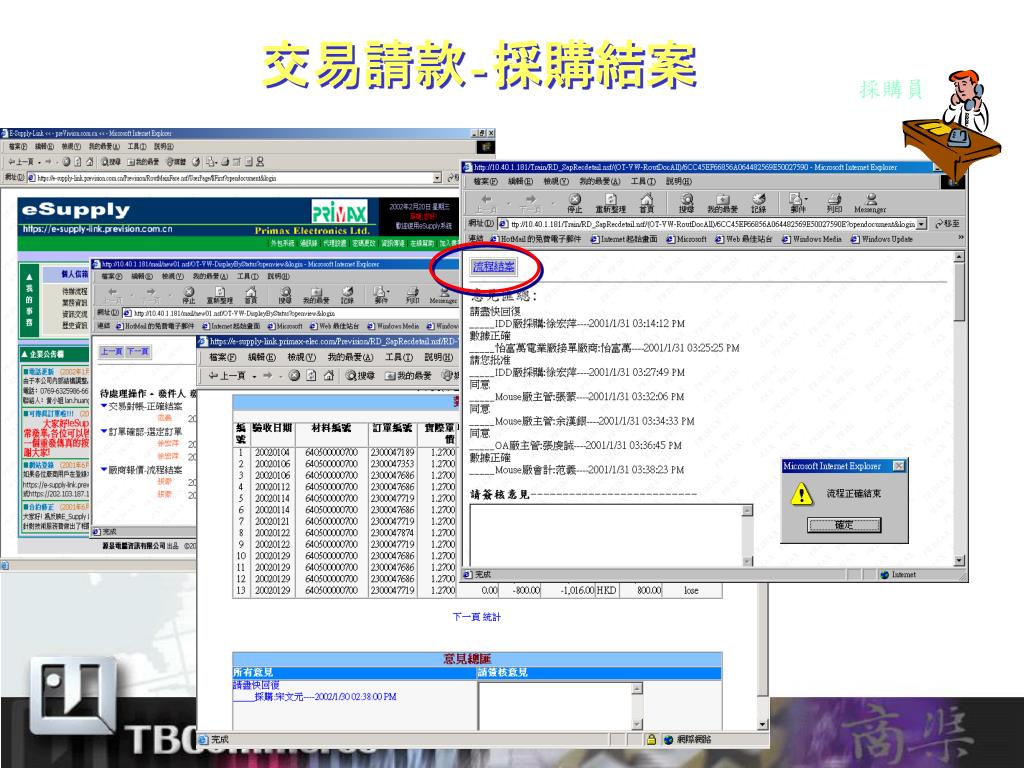Open Windows Update link in the RD_SapRecdetail front window
This screenshot has height=768, width=1024.
coord(882,239)
